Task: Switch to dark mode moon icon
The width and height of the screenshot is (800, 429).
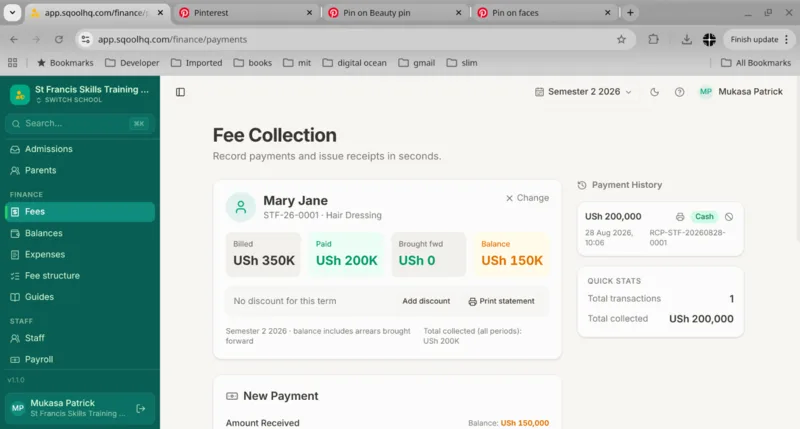Action: (654, 92)
